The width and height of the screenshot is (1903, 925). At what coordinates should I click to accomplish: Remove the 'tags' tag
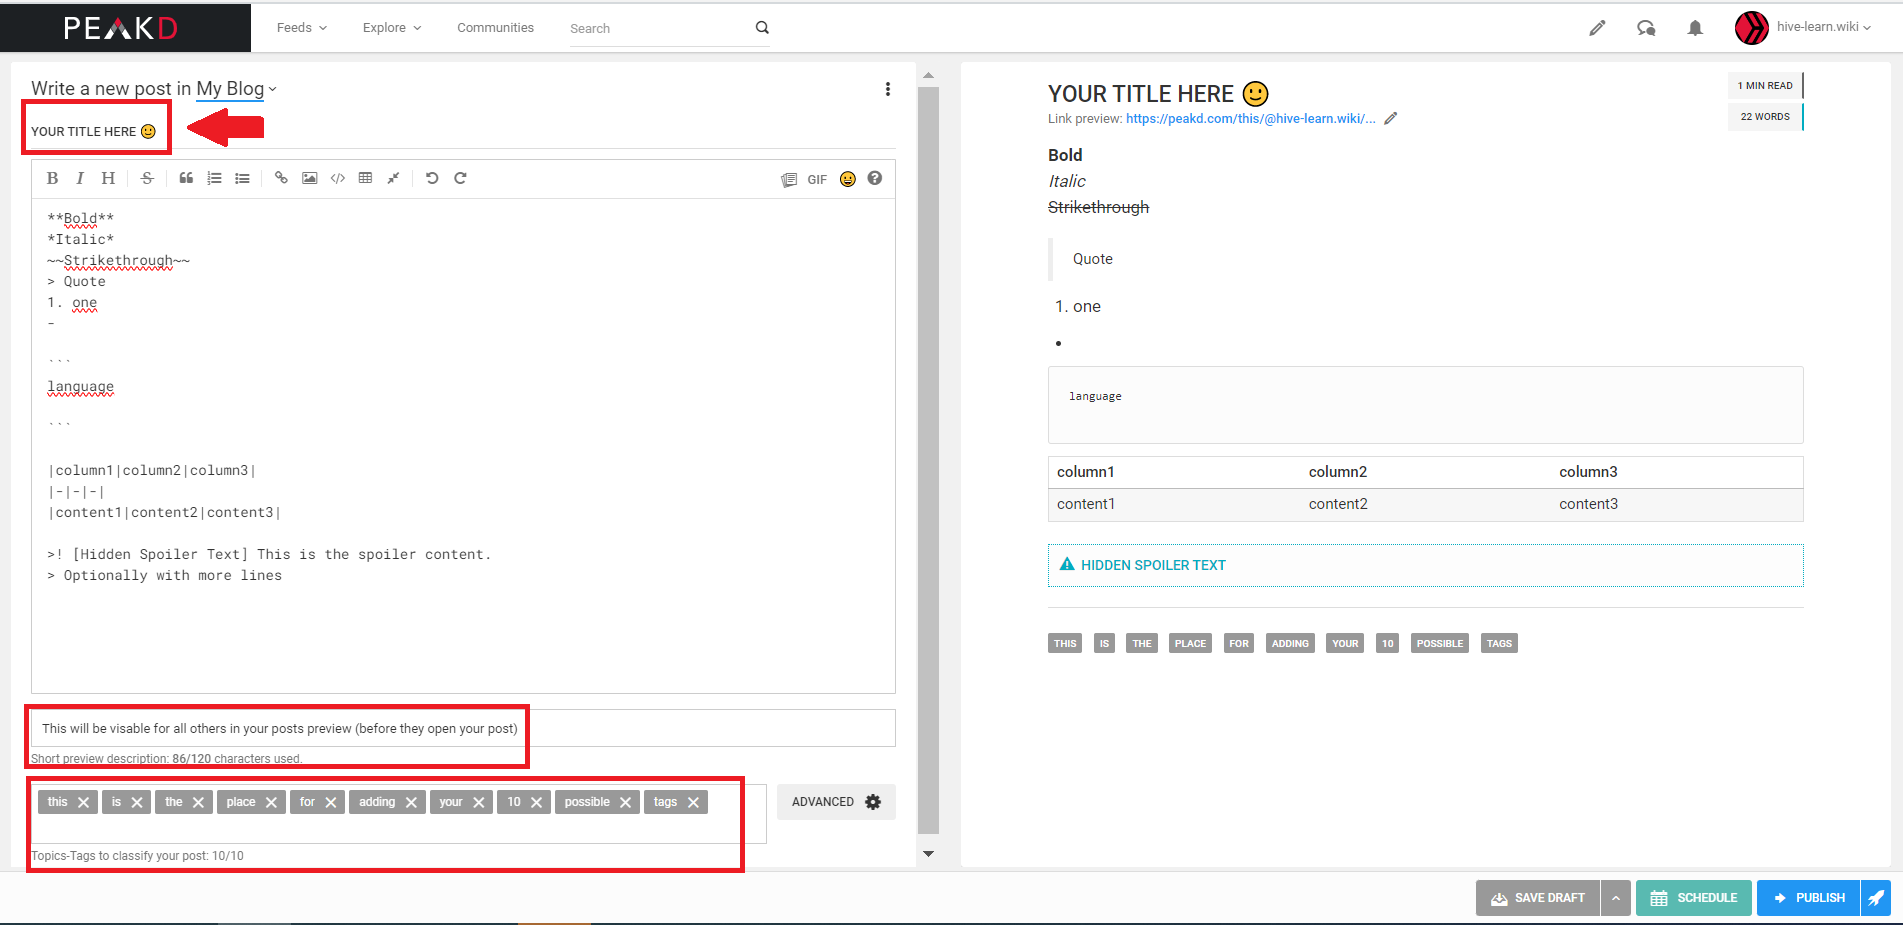click(x=693, y=802)
